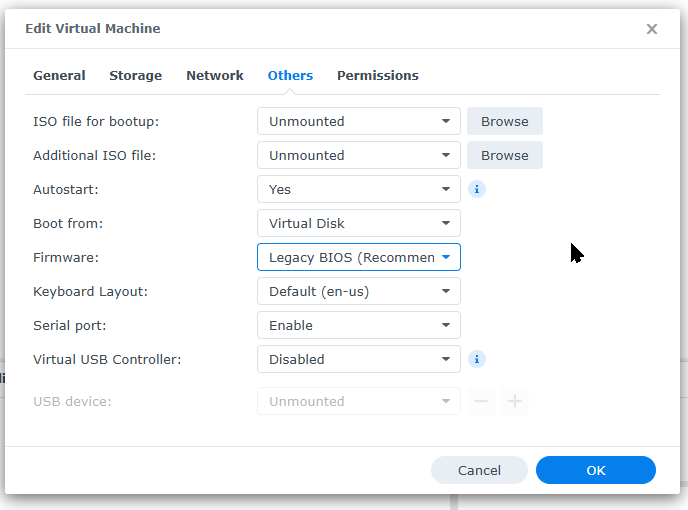The image size is (688, 510).
Task: Close the Edit Virtual Machine dialog
Action: point(652,29)
